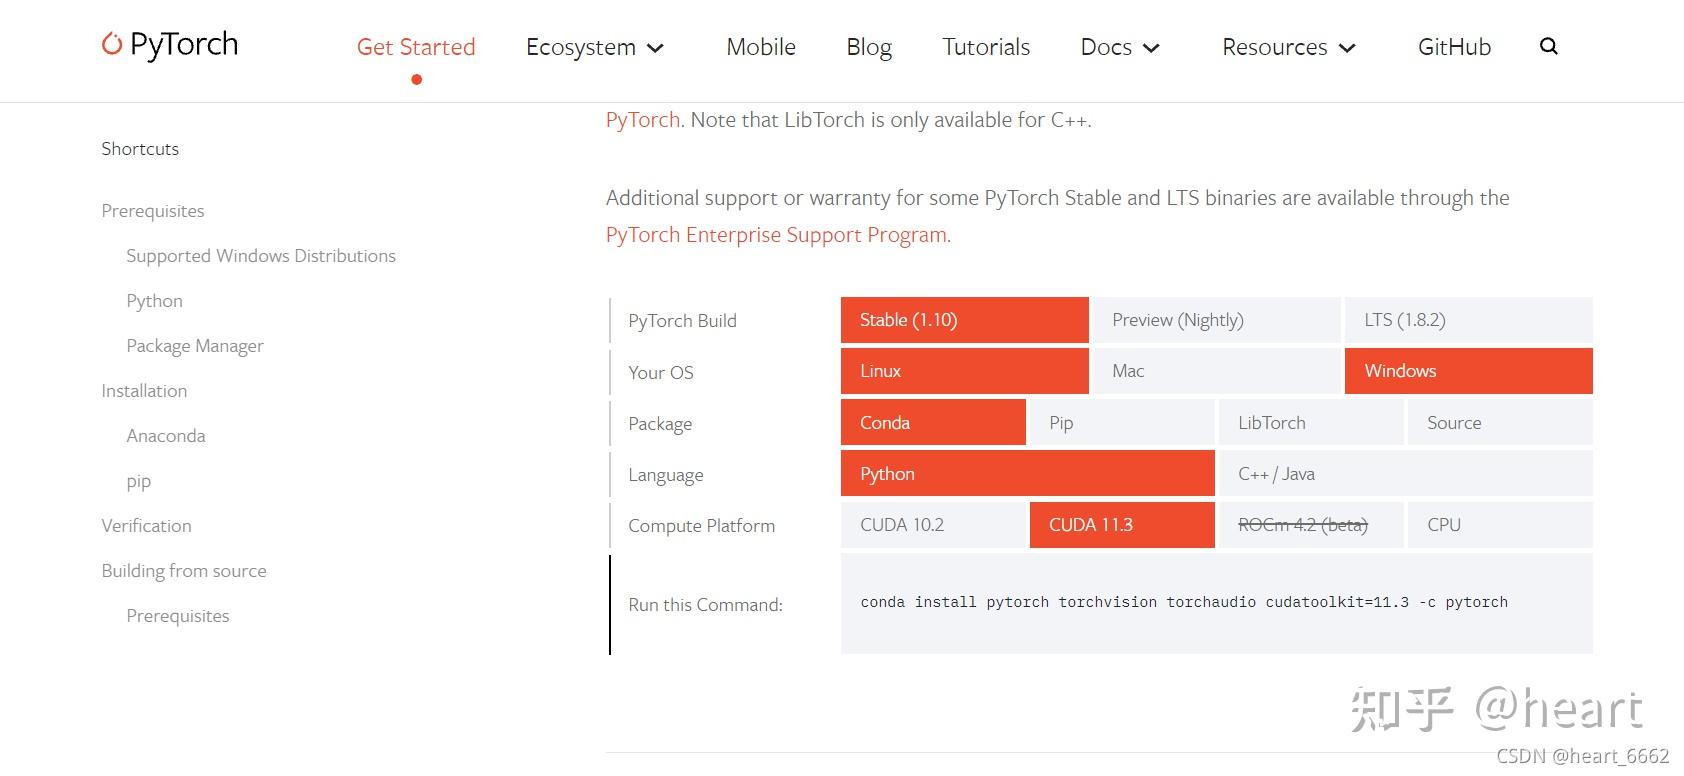This screenshot has width=1684, height=776.
Task: Choose ROCm 4.2 (beta) compute platform
Action: (x=1311, y=525)
